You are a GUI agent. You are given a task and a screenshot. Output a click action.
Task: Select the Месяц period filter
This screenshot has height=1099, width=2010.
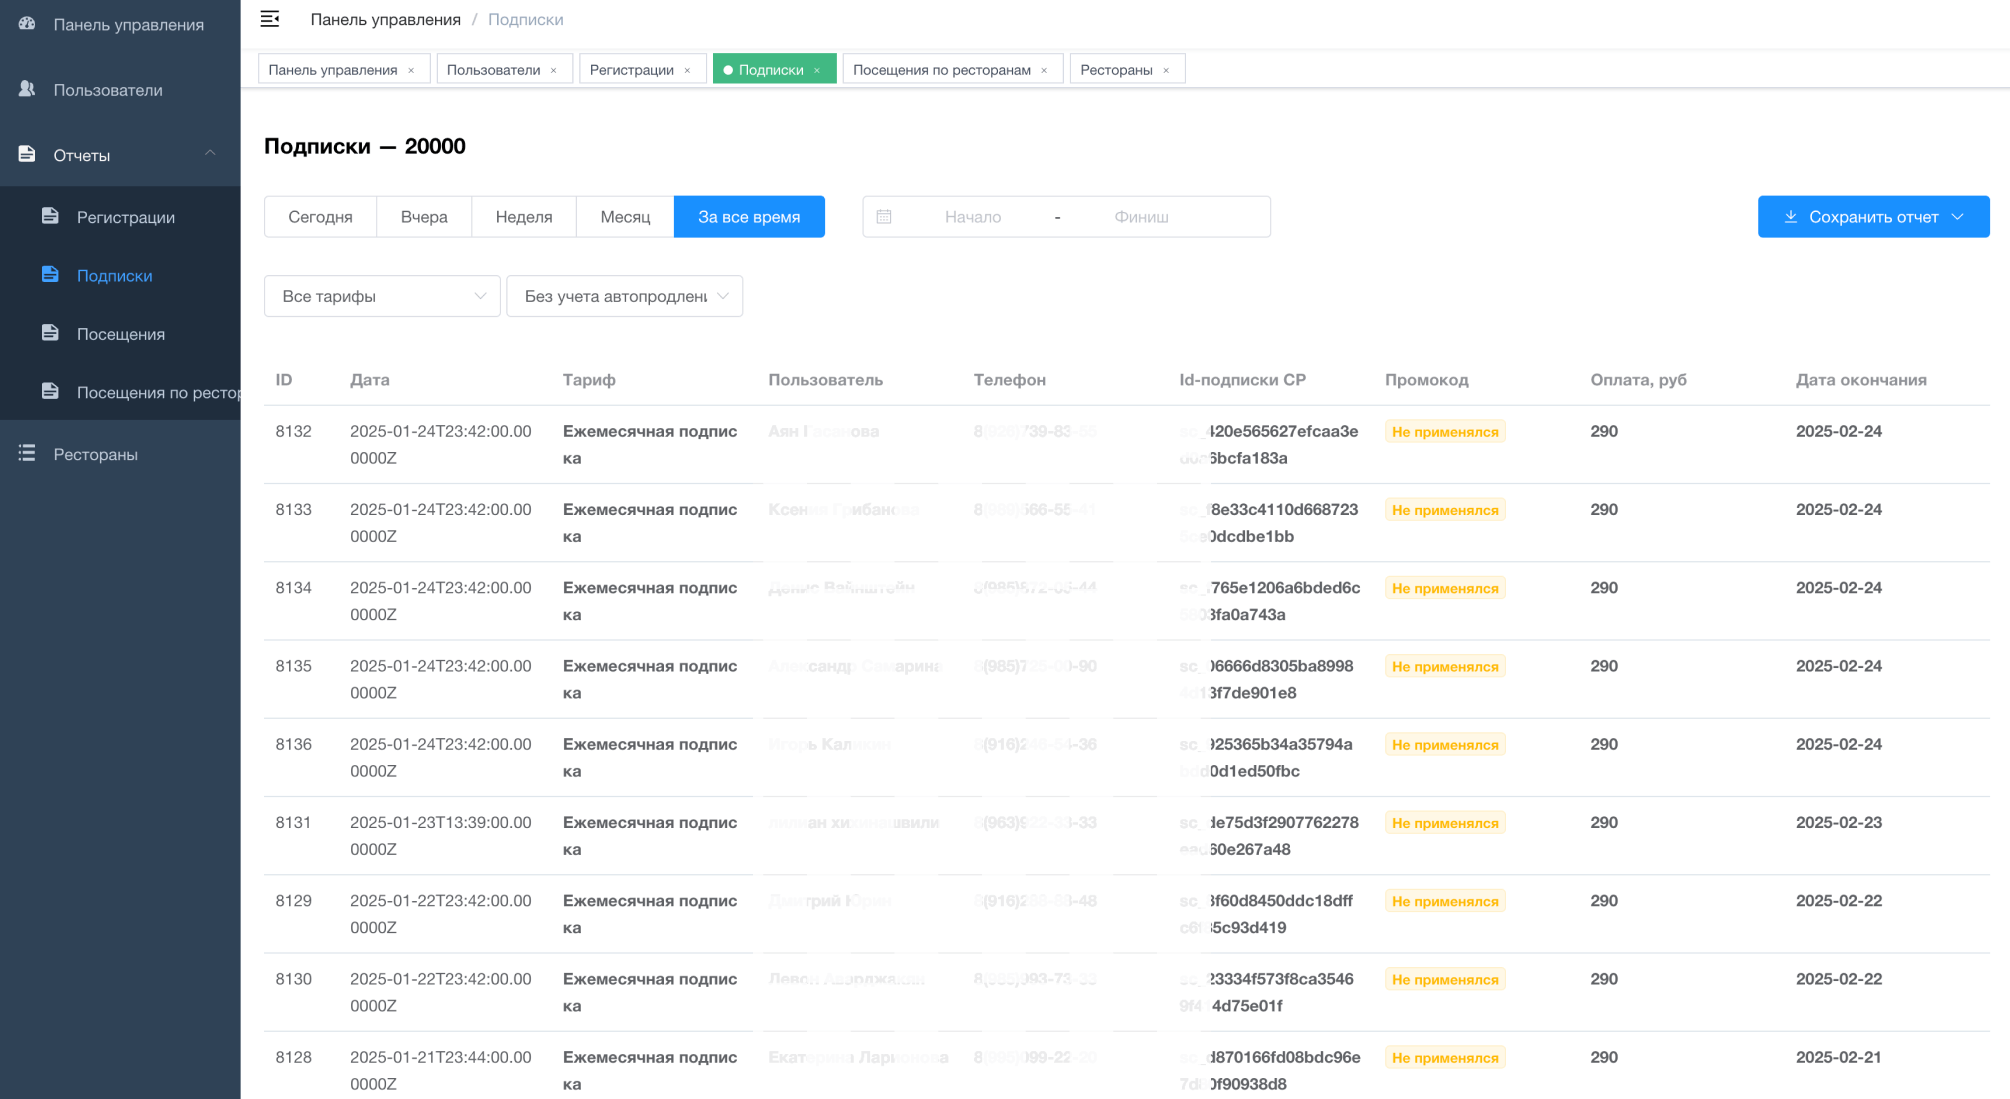pyautogui.click(x=625, y=216)
